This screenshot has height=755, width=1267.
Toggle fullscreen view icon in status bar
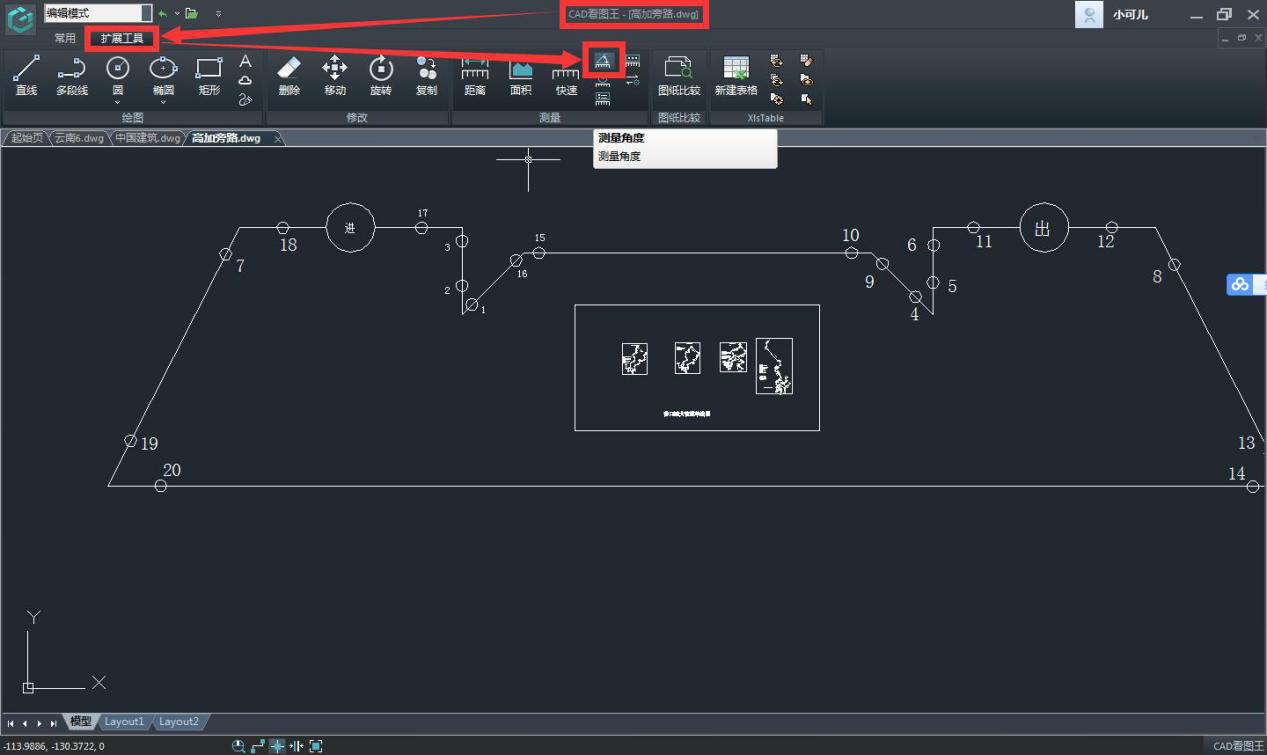(316, 746)
